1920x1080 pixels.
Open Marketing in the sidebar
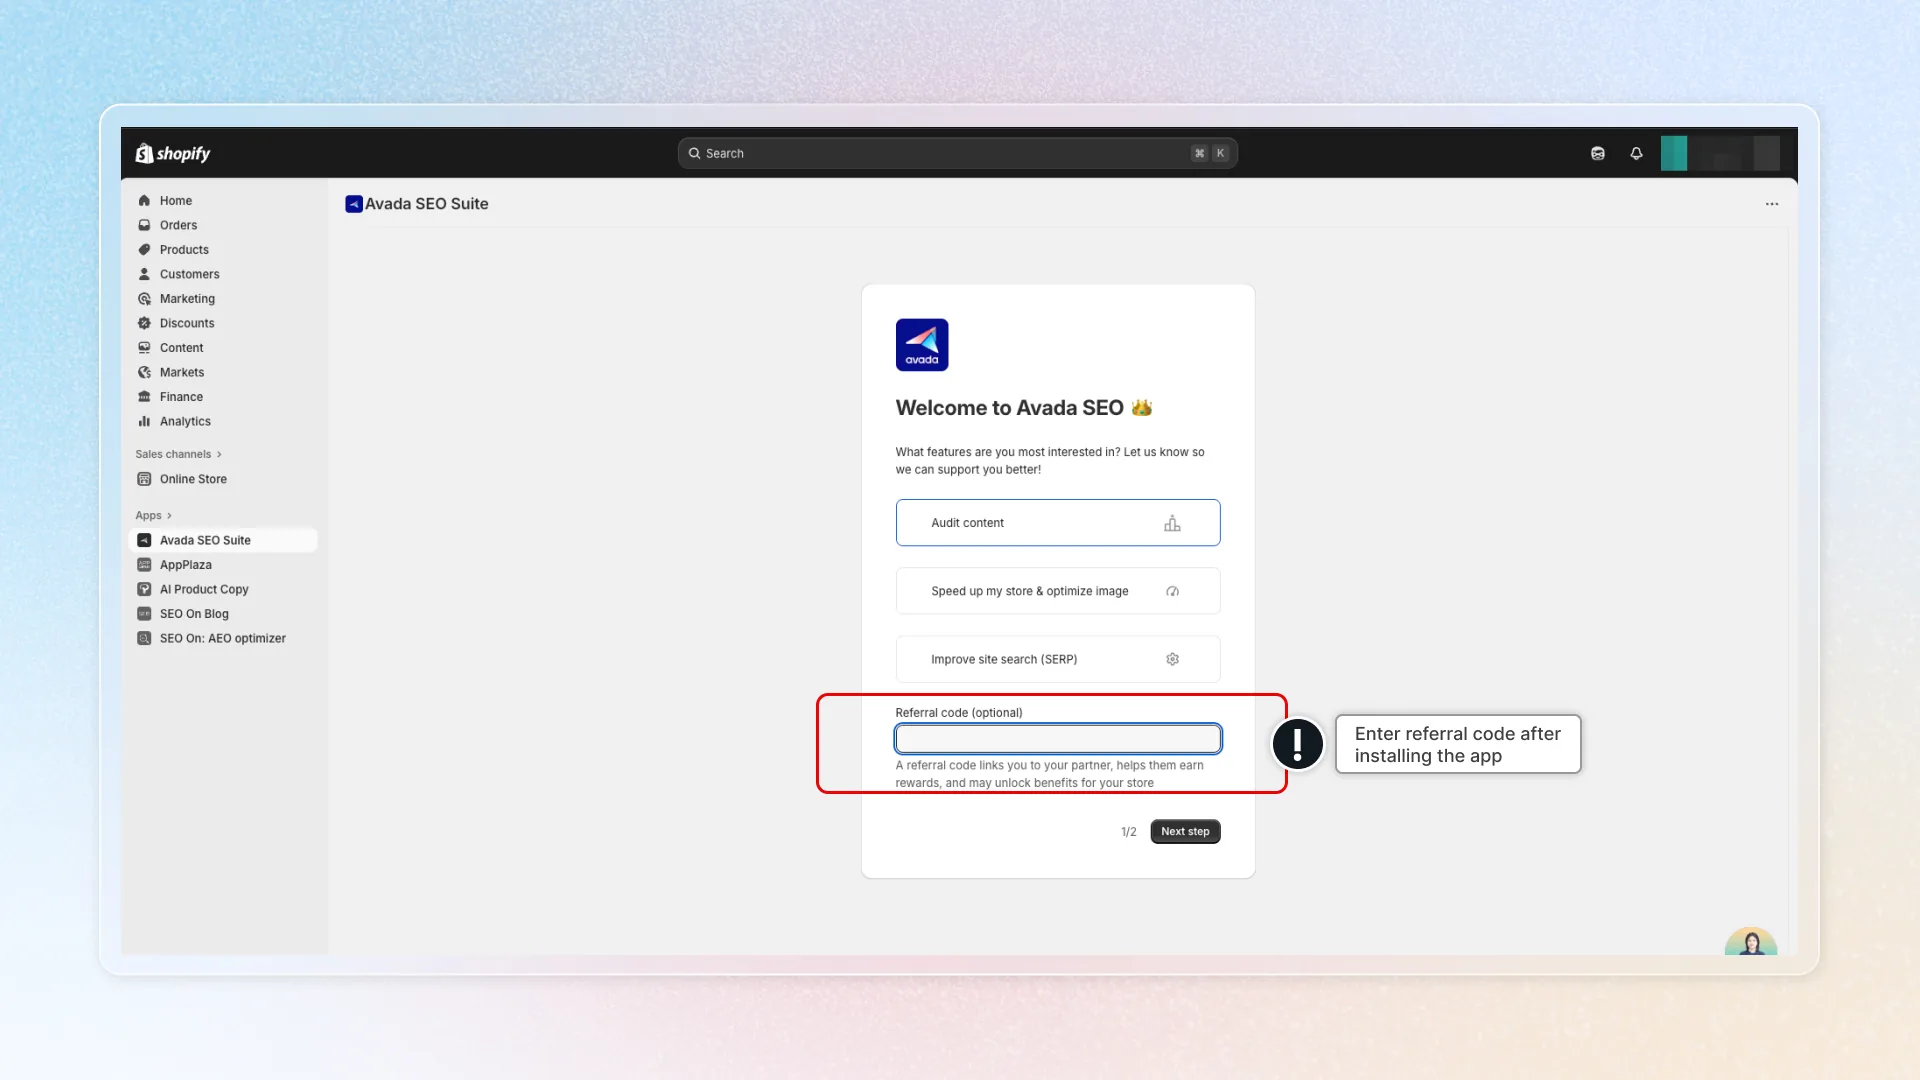(x=223, y=298)
